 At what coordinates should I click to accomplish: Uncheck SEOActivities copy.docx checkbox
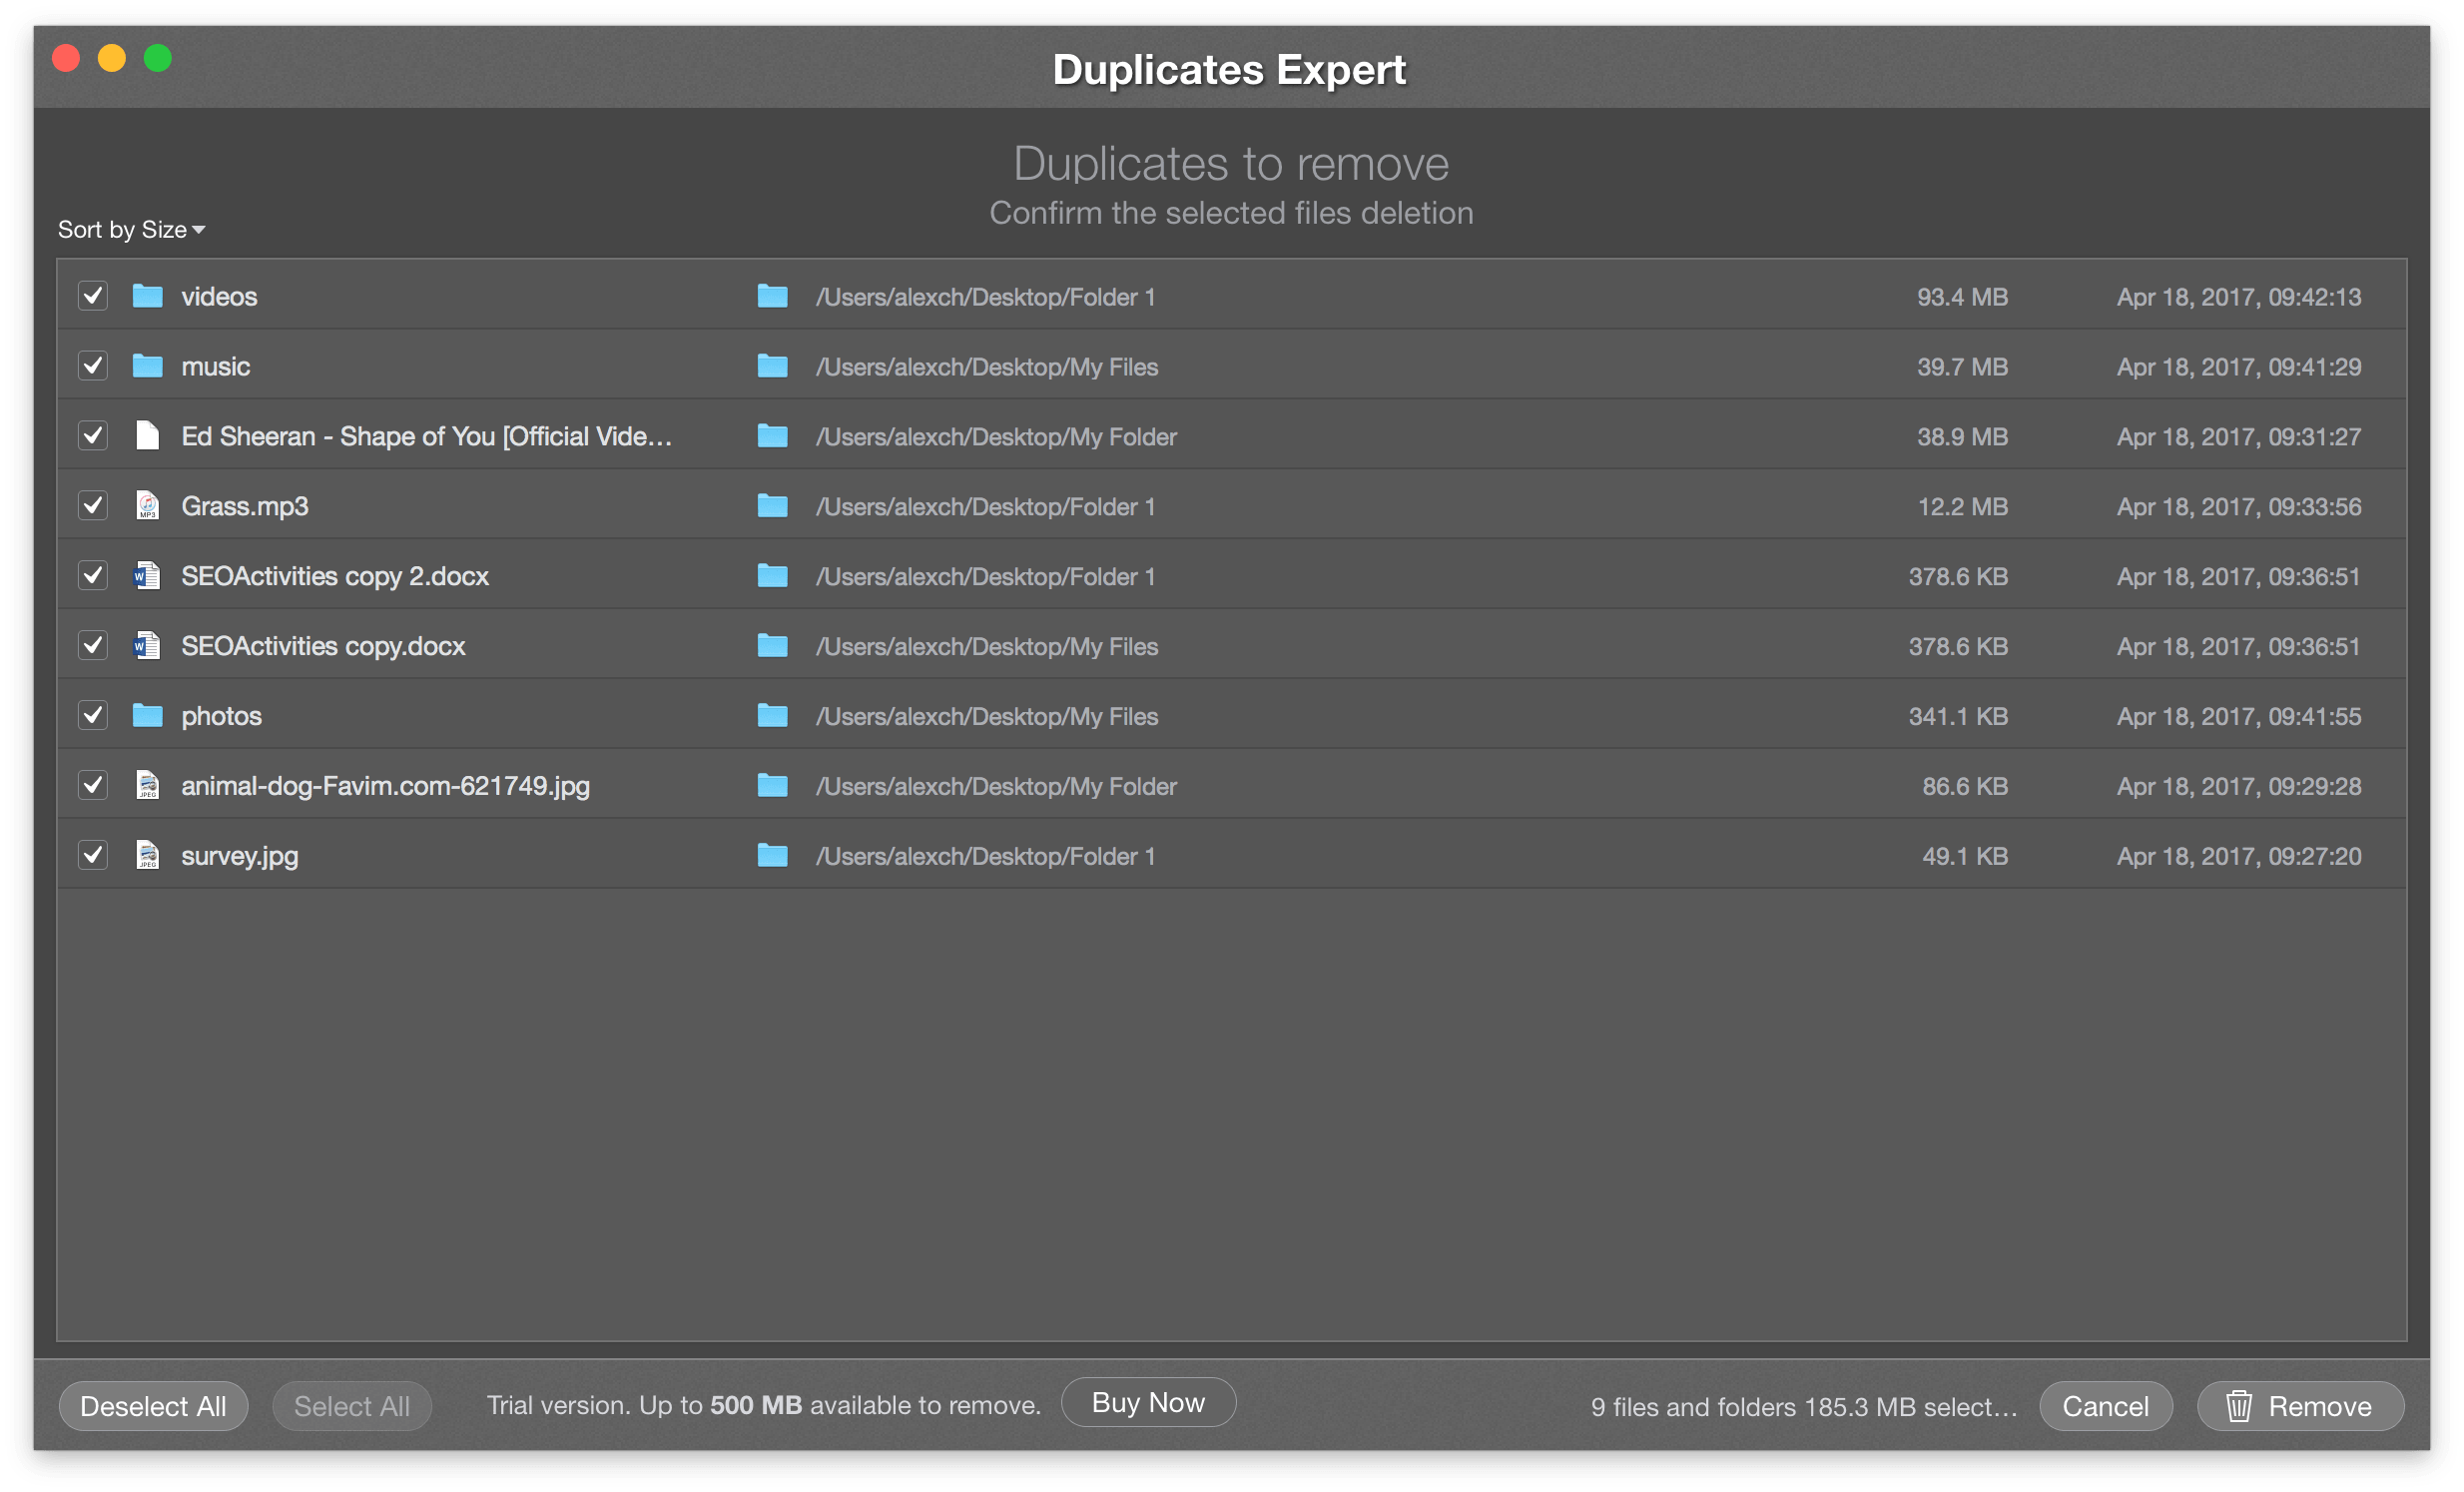93,646
